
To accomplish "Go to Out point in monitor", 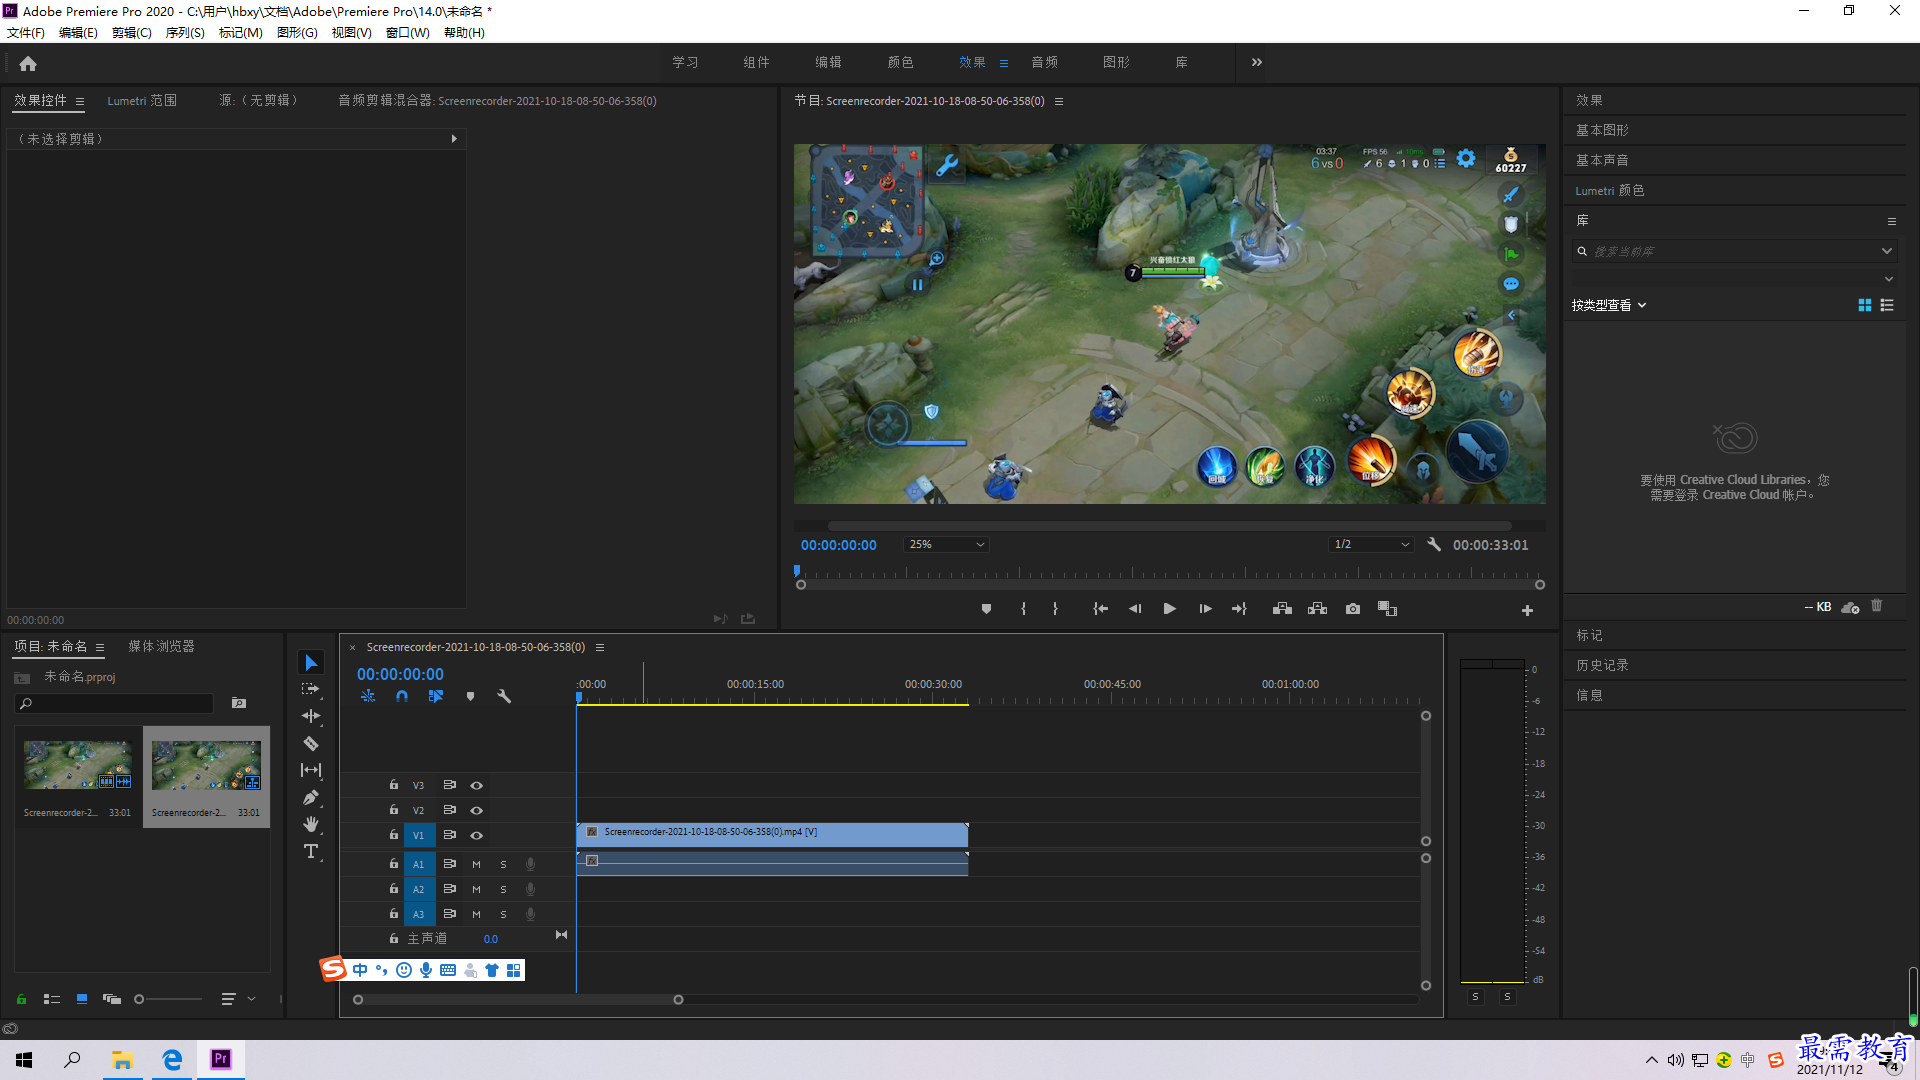I will [x=1240, y=609].
